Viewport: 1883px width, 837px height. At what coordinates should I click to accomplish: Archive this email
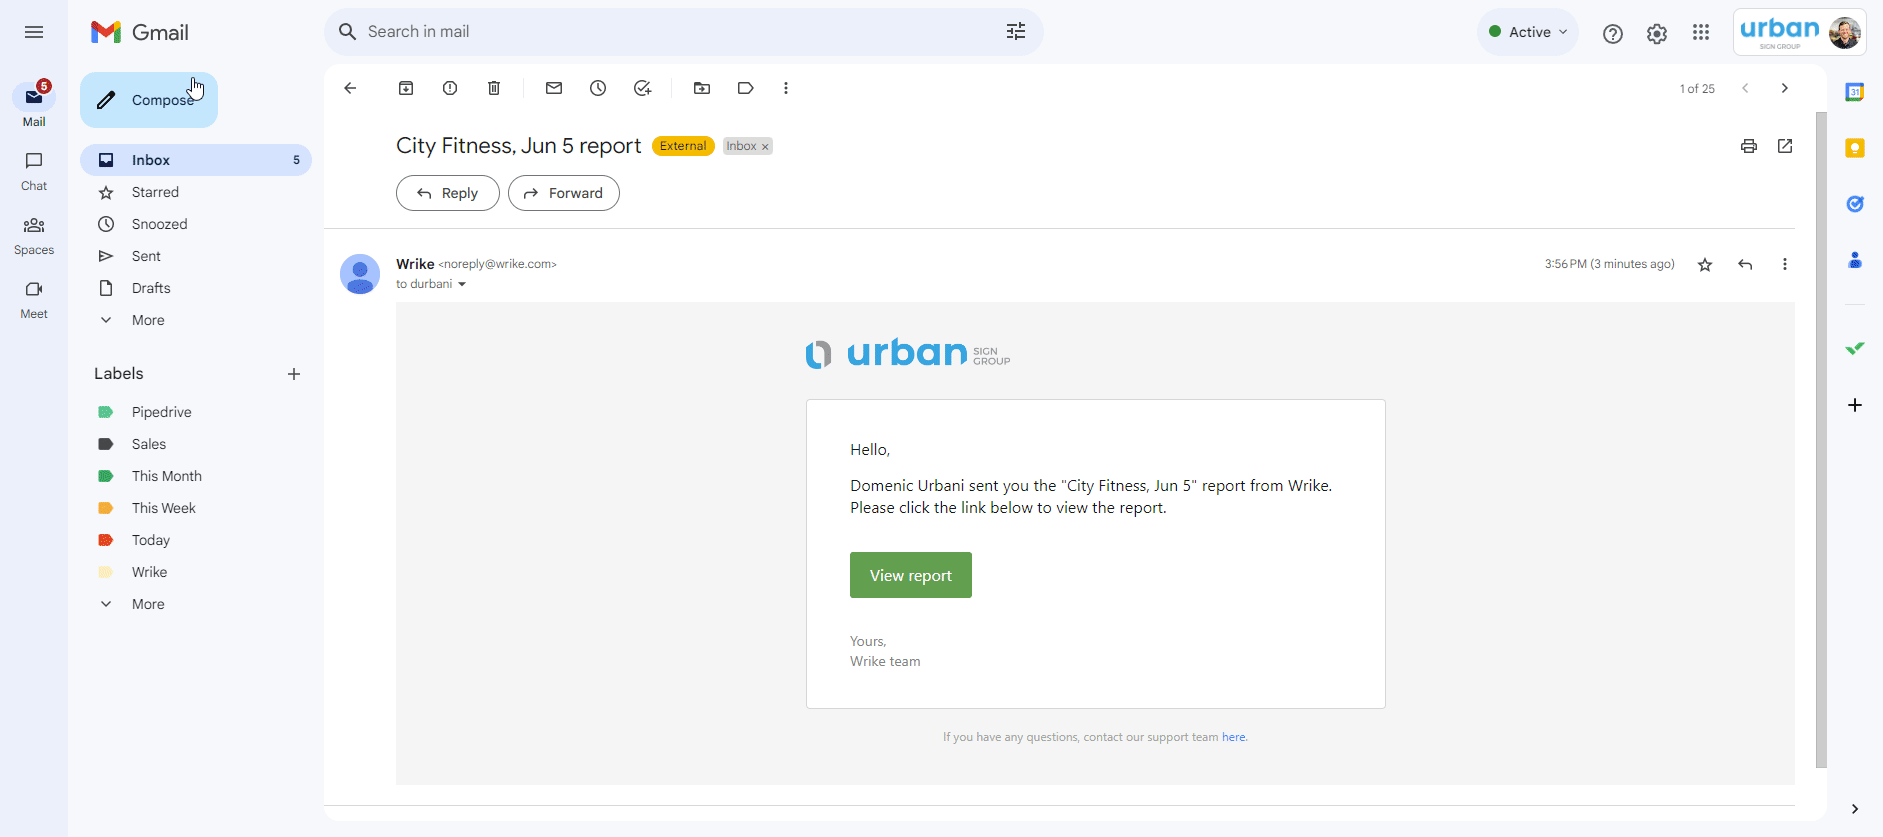406,88
